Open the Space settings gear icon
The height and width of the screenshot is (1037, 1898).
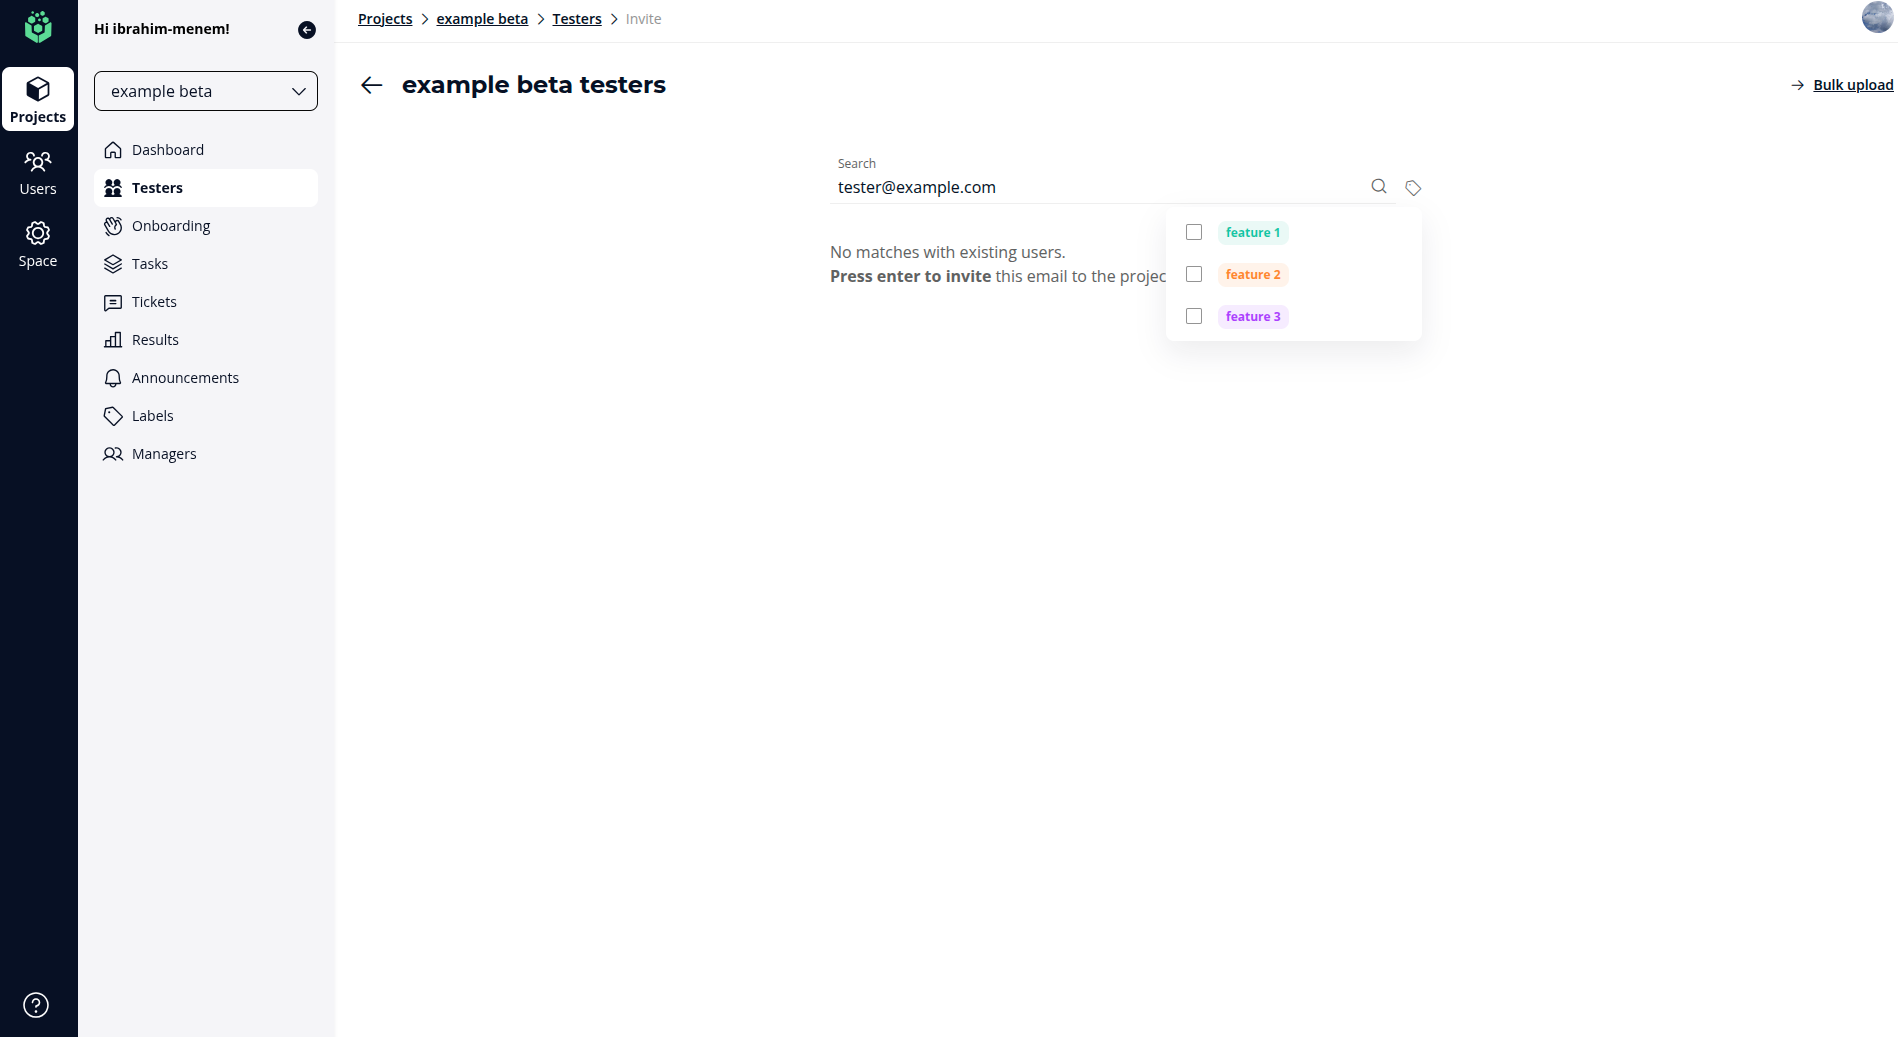38,233
